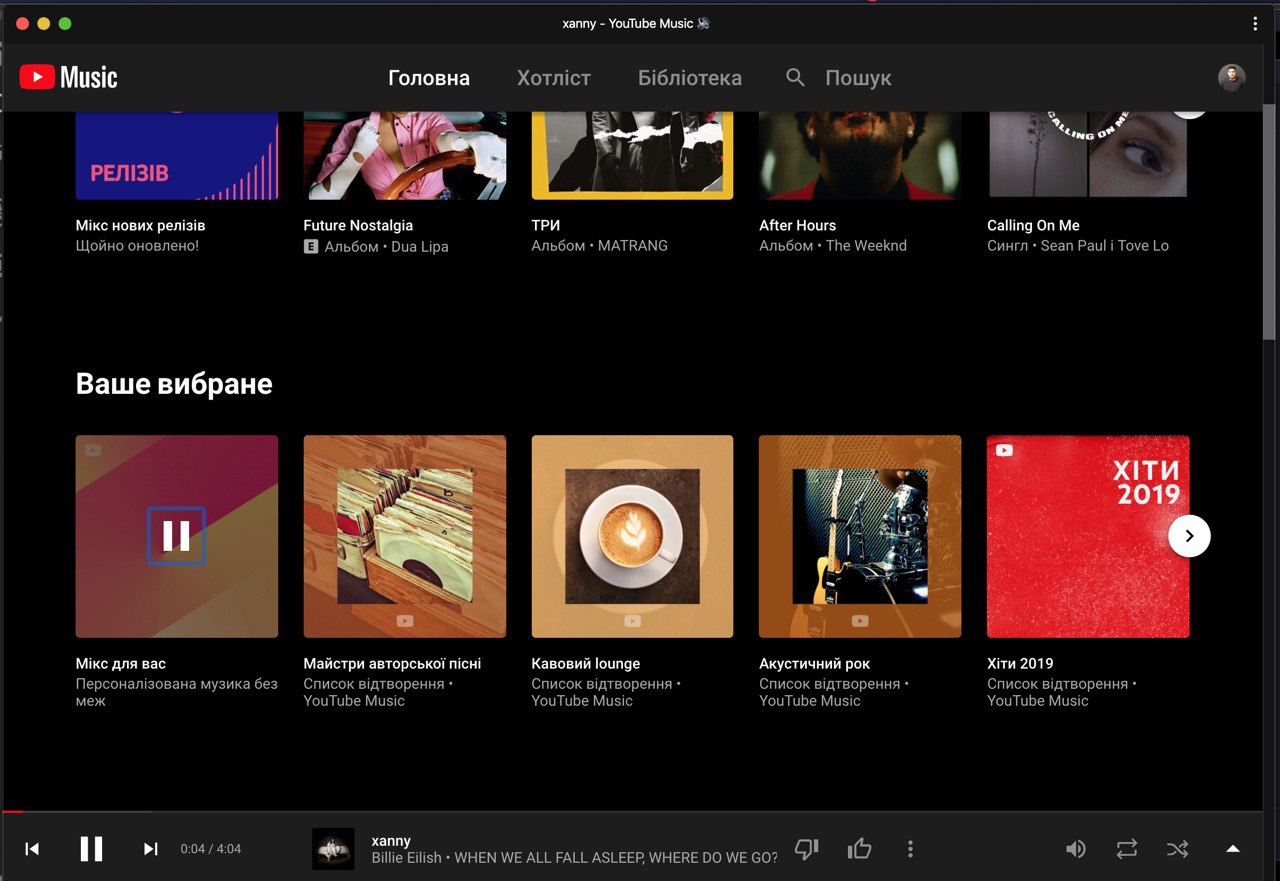The image size is (1280, 881).
Task: Skip to the next track
Action: [151, 849]
